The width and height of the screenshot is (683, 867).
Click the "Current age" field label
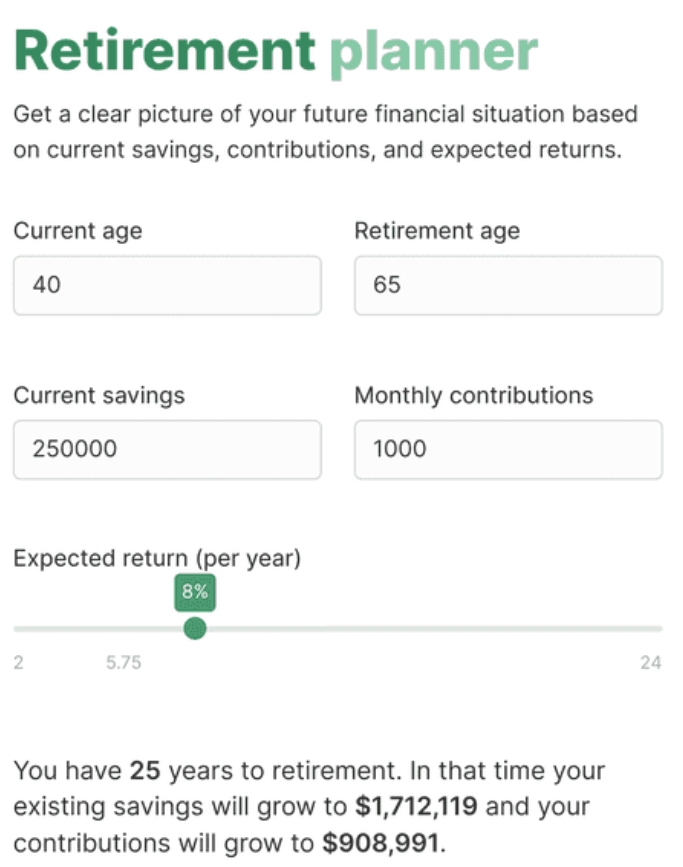(78, 231)
